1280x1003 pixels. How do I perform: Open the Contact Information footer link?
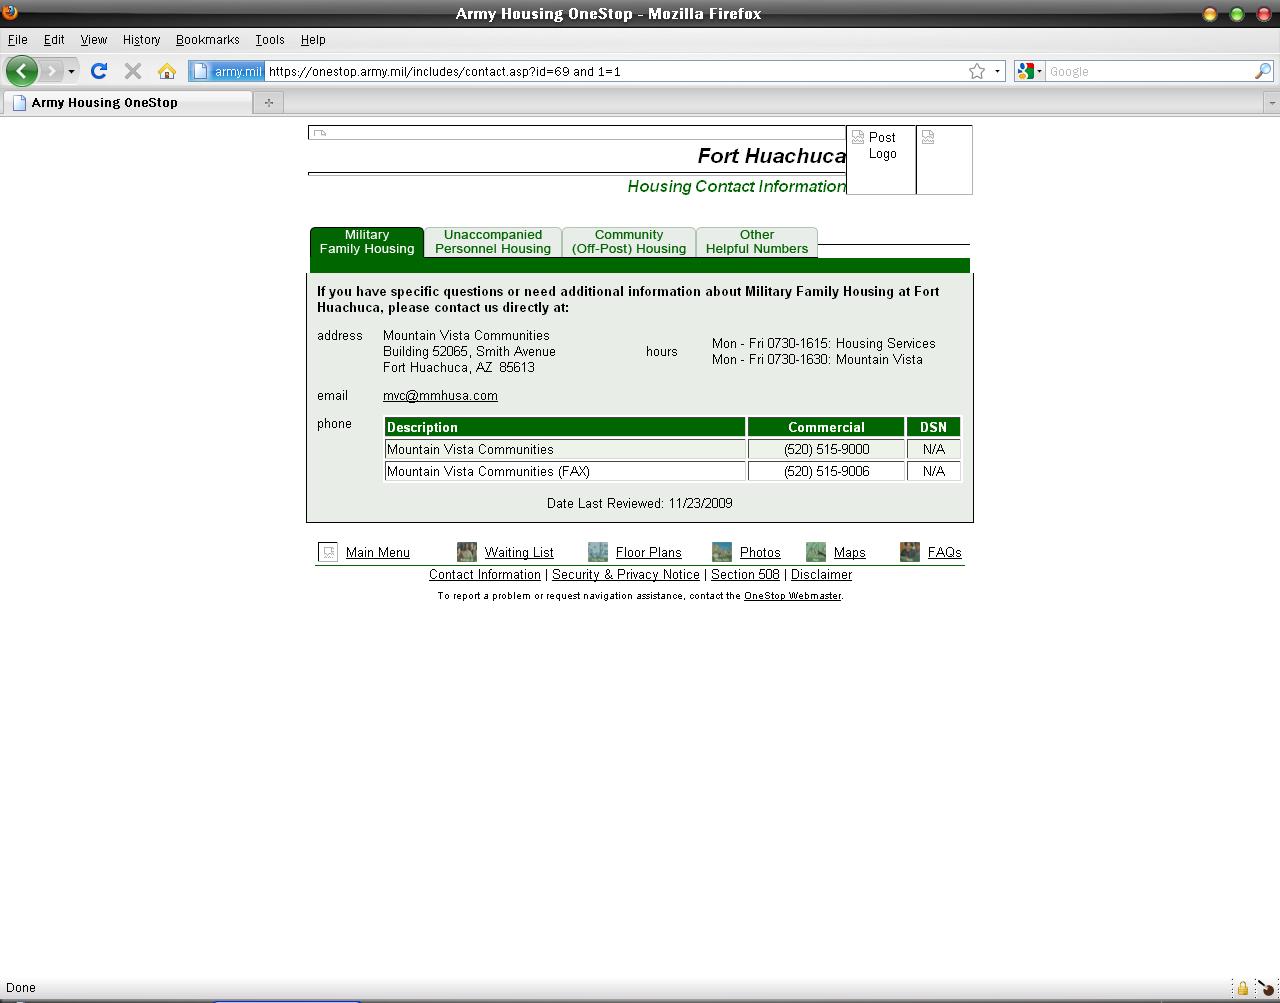pos(485,575)
